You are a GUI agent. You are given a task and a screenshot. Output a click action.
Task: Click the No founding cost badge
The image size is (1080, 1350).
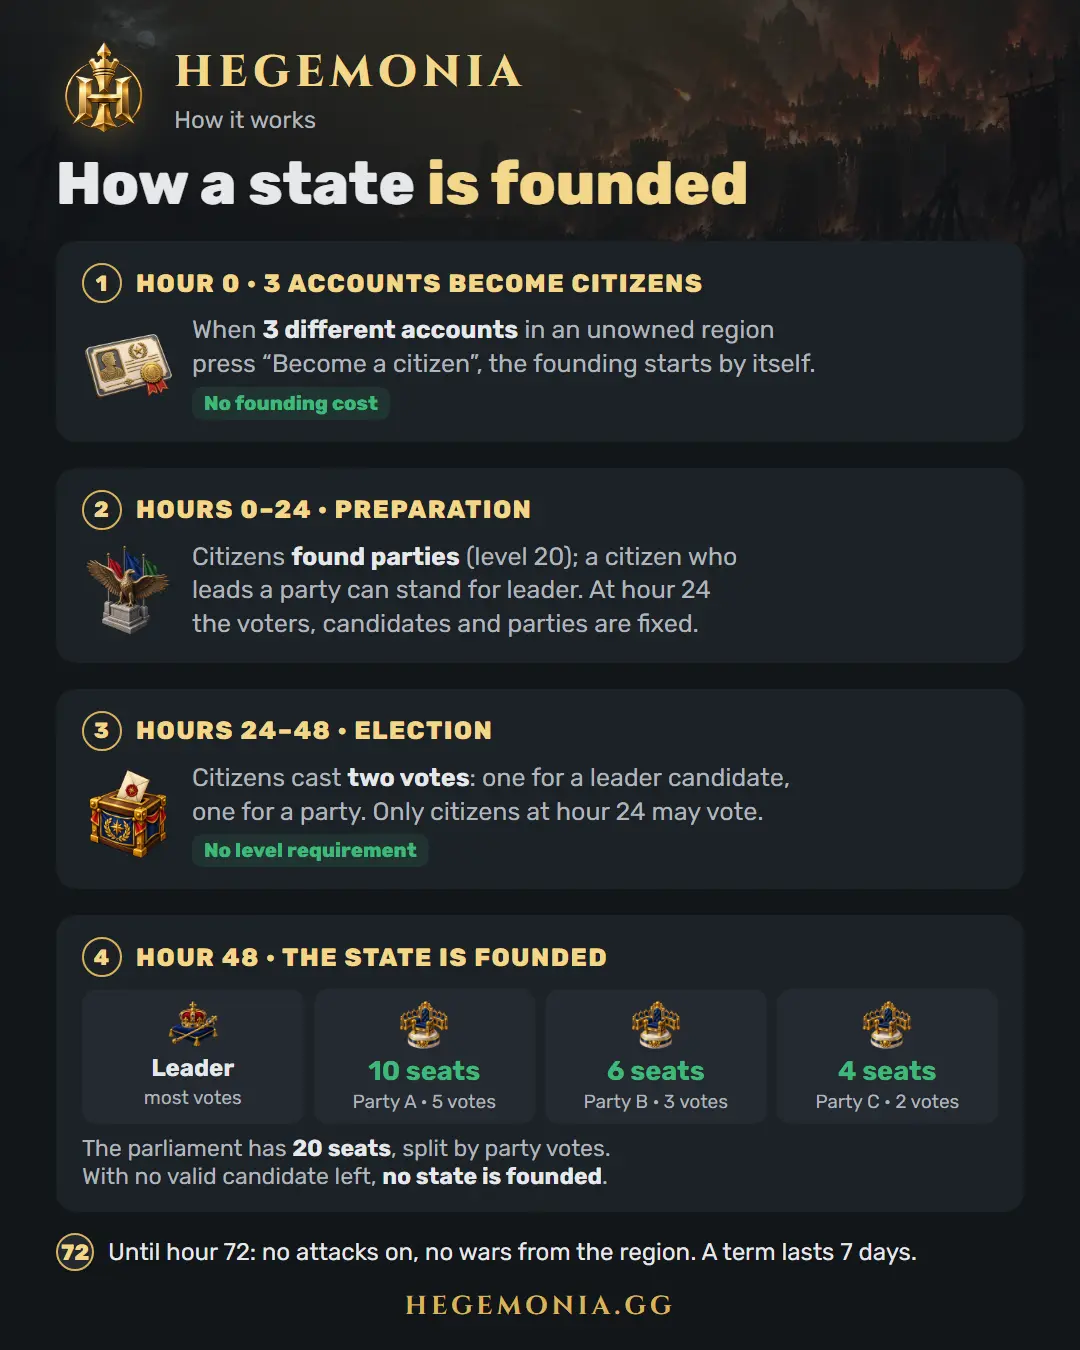(291, 403)
